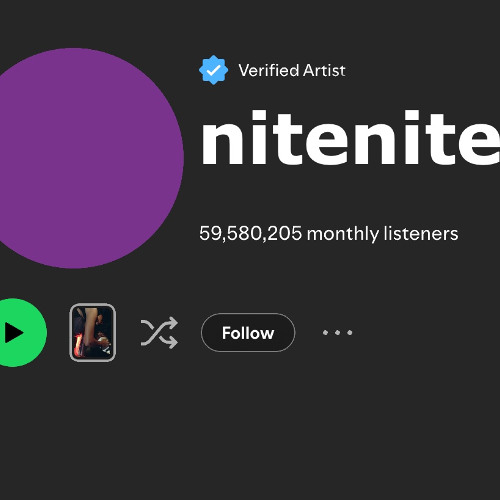Expand artist options with the three dots

point(337,332)
